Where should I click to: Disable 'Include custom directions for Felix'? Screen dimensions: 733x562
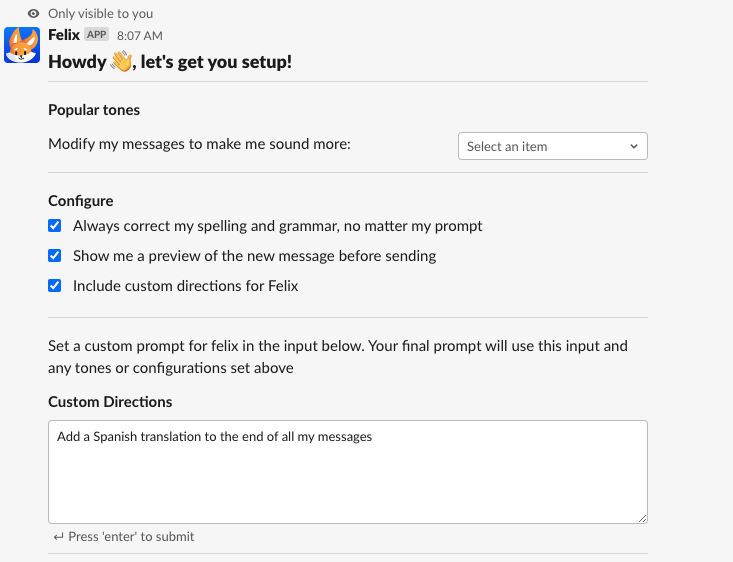click(x=55, y=286)
